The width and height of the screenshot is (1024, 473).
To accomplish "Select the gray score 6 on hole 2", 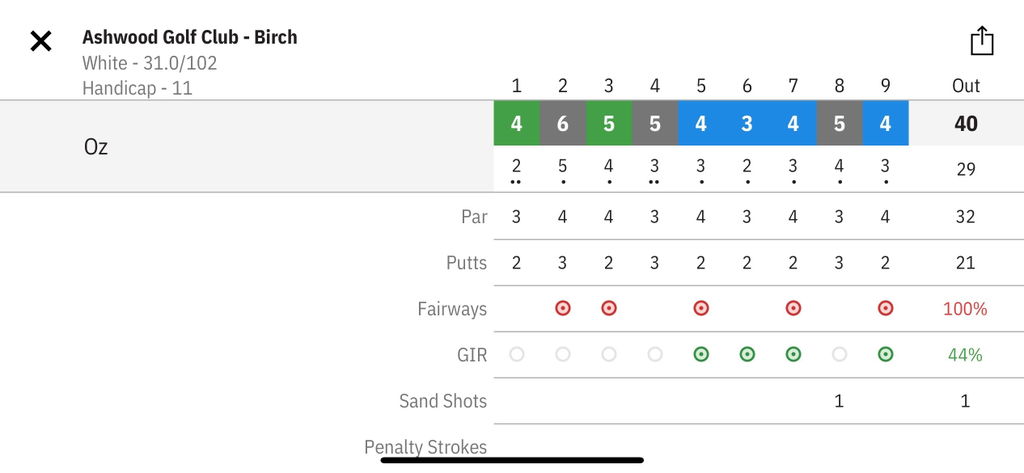I will [563, 123].
